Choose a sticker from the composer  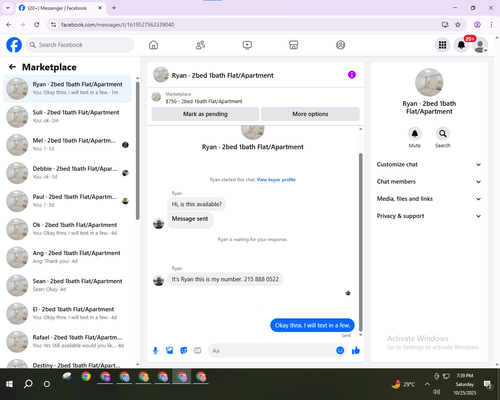[184, 350]
